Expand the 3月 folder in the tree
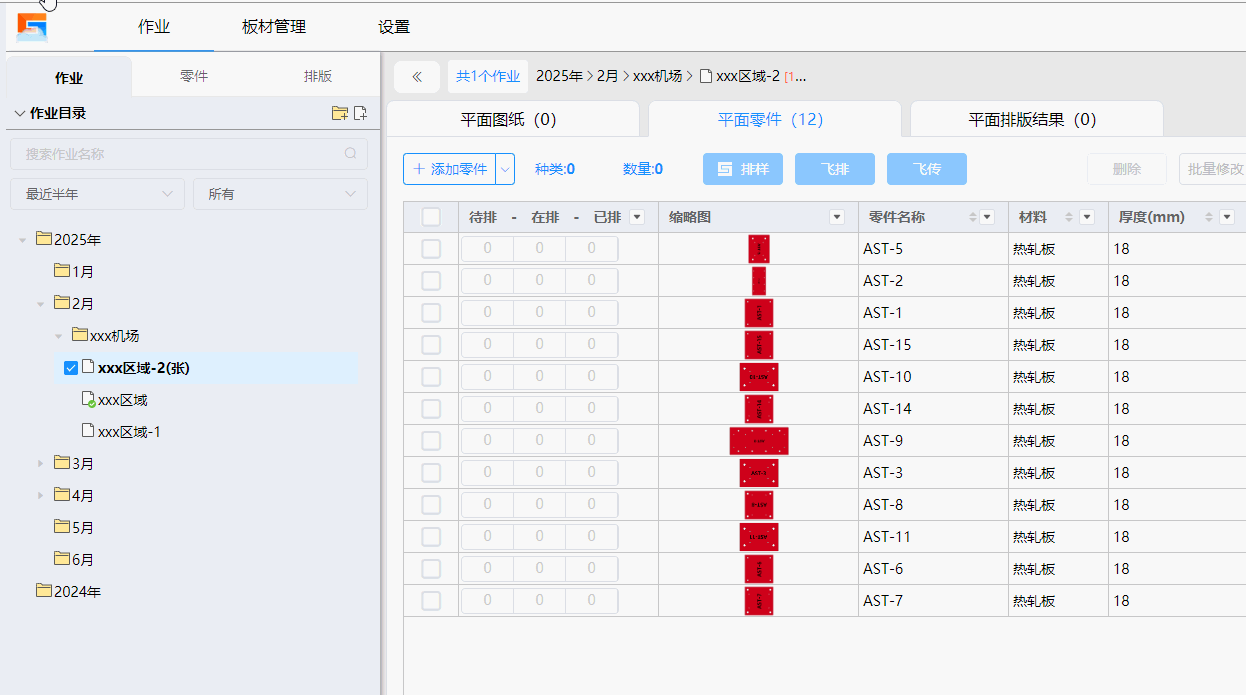Image resolution: width=1246 pixels, height=695 pixels. pyautogui.click(x=41, y=464)
